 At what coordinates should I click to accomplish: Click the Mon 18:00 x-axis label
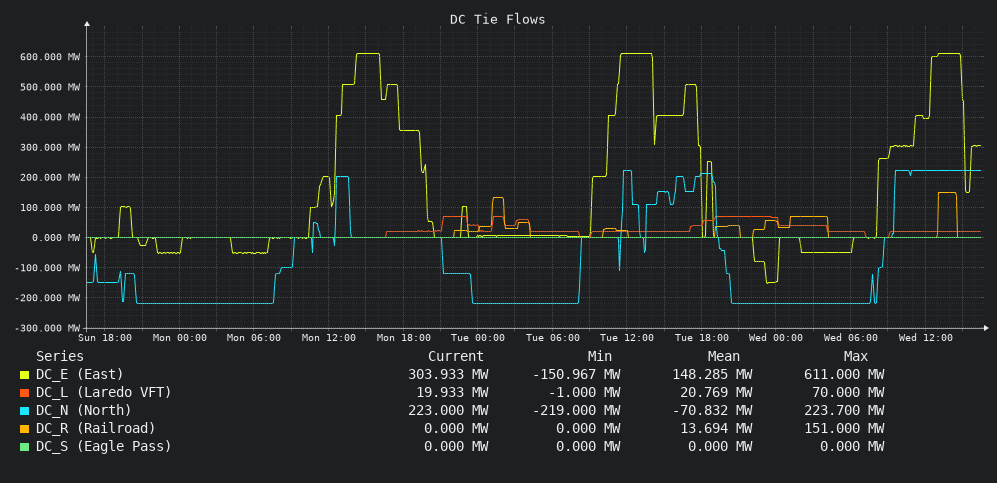click(403, 338)
